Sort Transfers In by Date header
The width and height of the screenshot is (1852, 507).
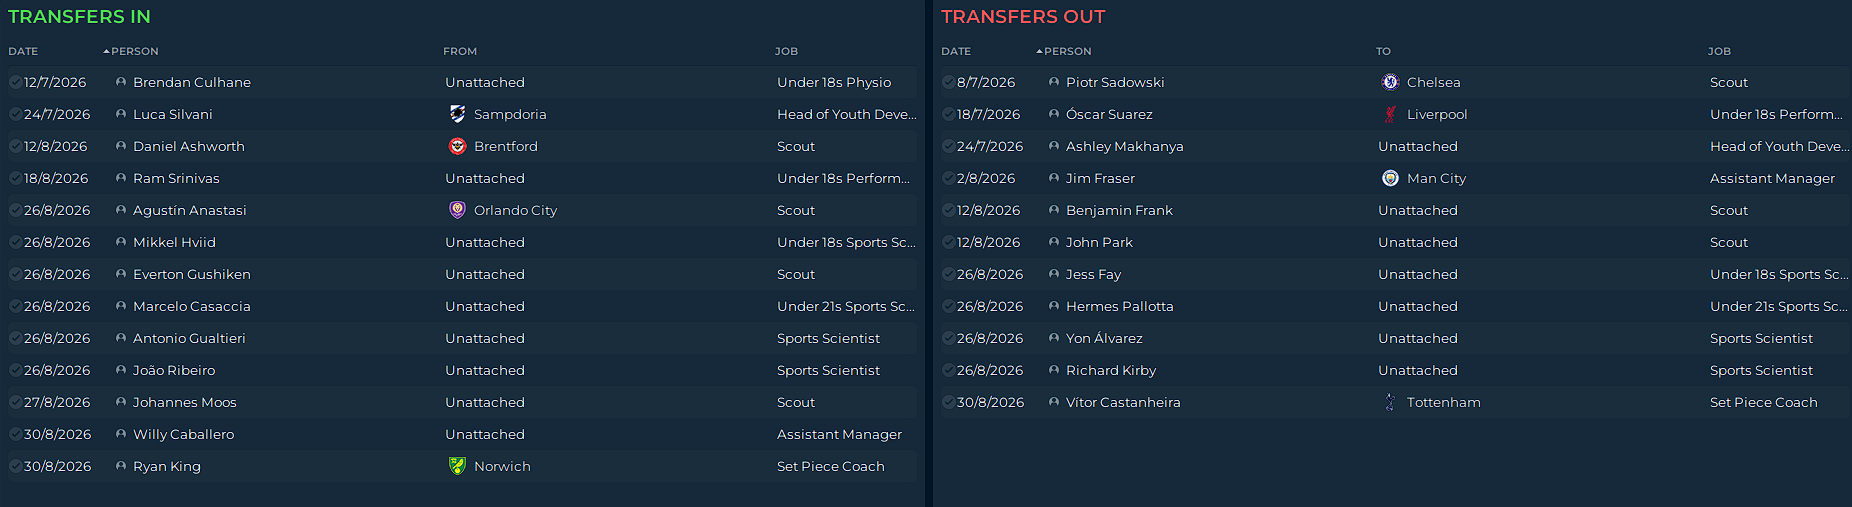pyautogui.click(x=23, y=51)
